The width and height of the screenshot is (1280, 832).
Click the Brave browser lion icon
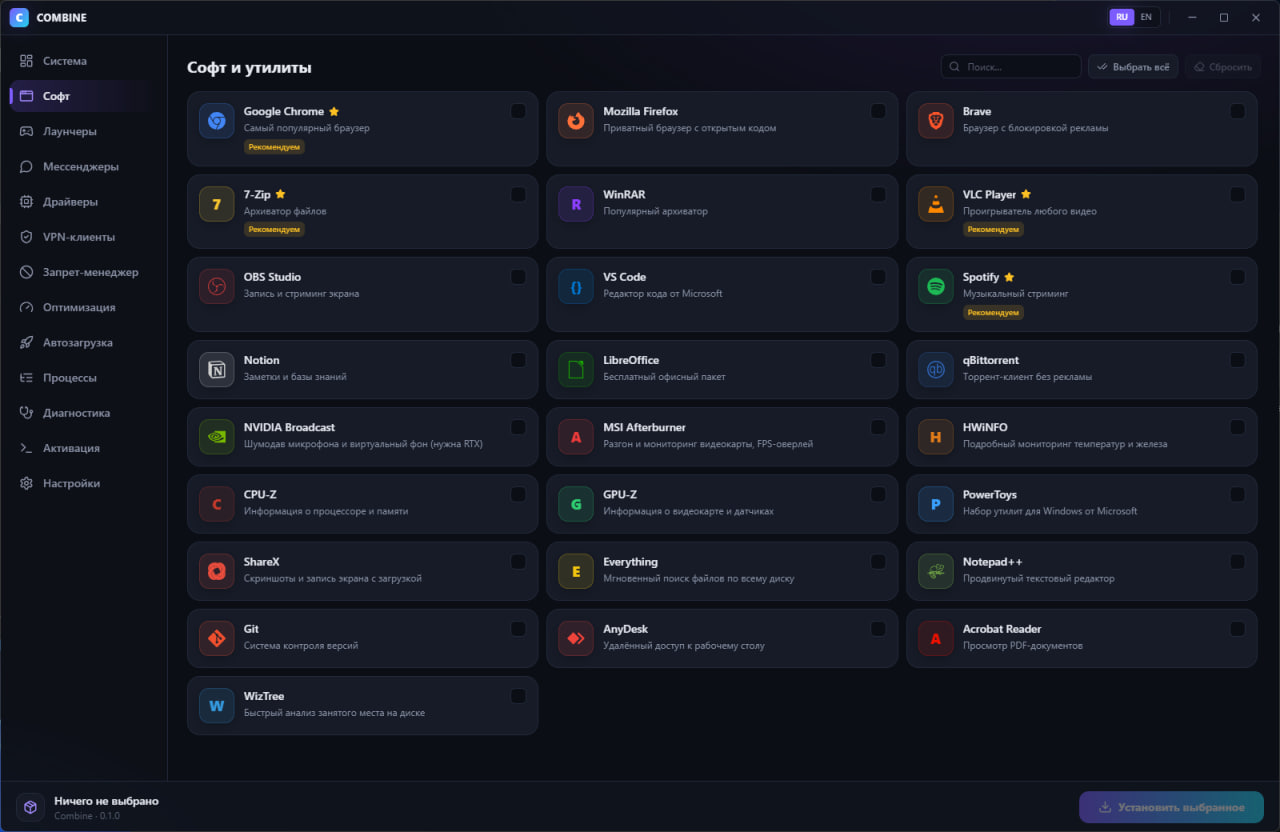(936, 121)
